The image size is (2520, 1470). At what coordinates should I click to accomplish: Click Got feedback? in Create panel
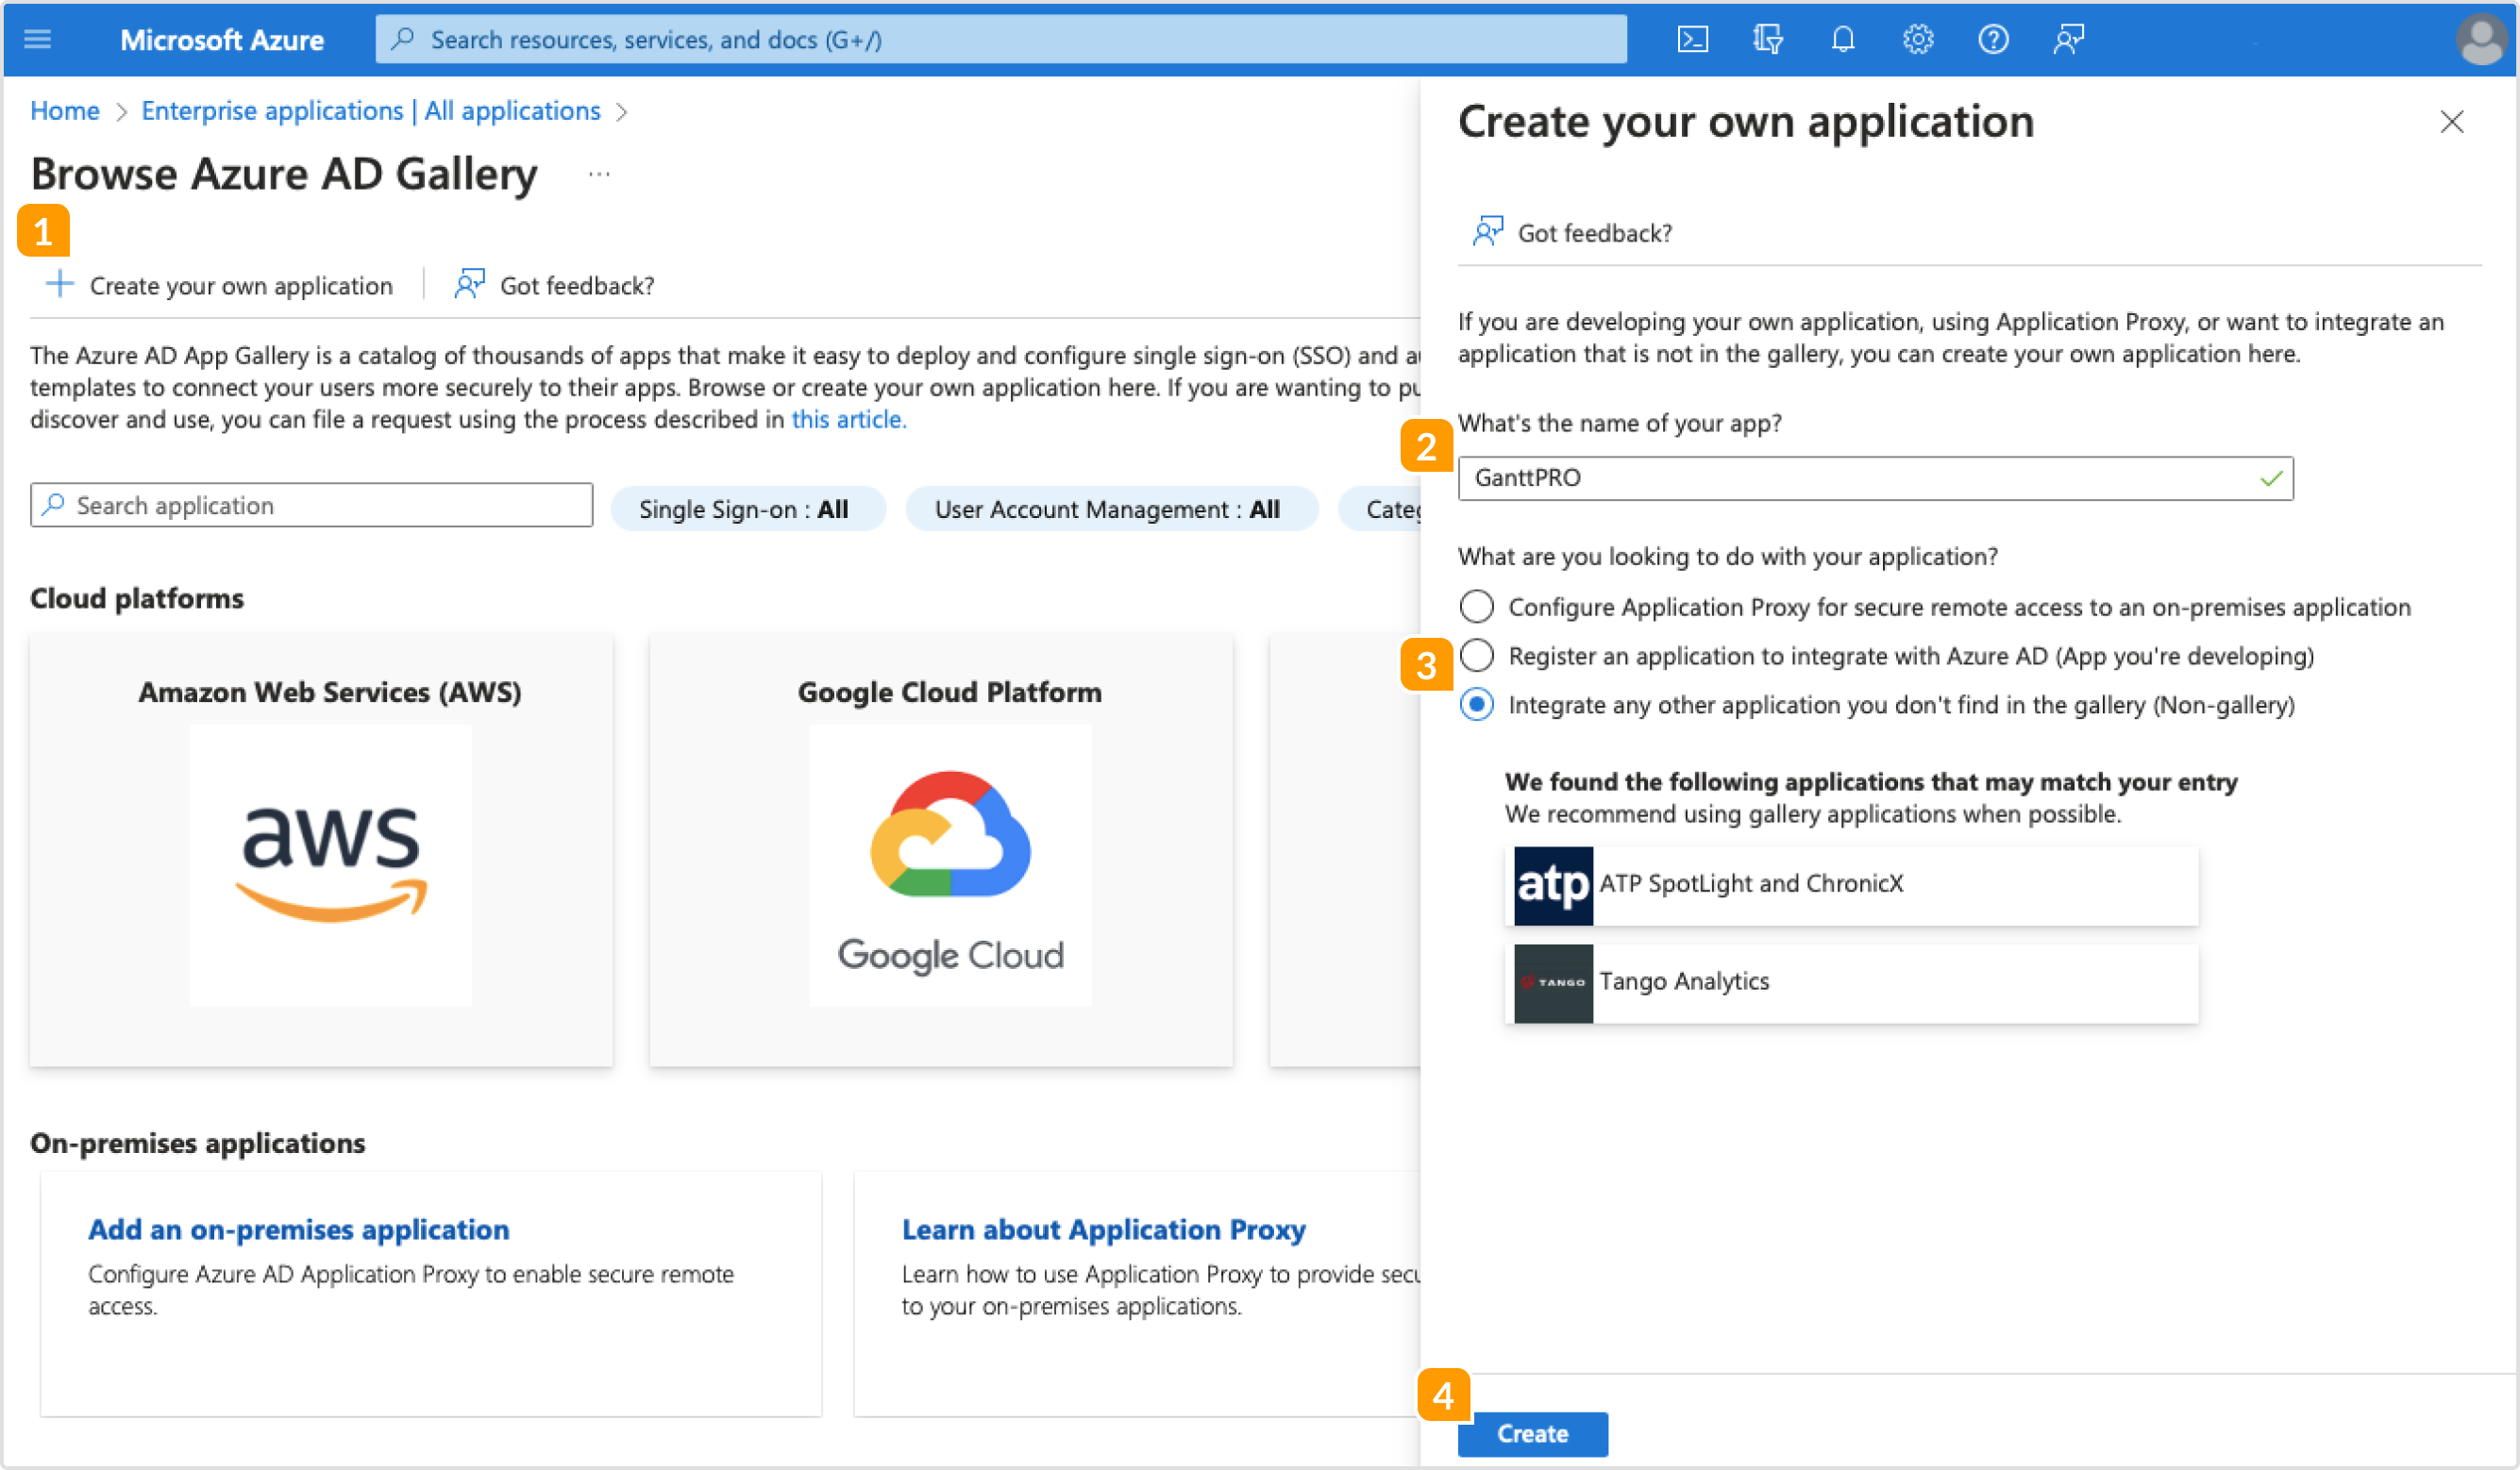pos(1572,232)
